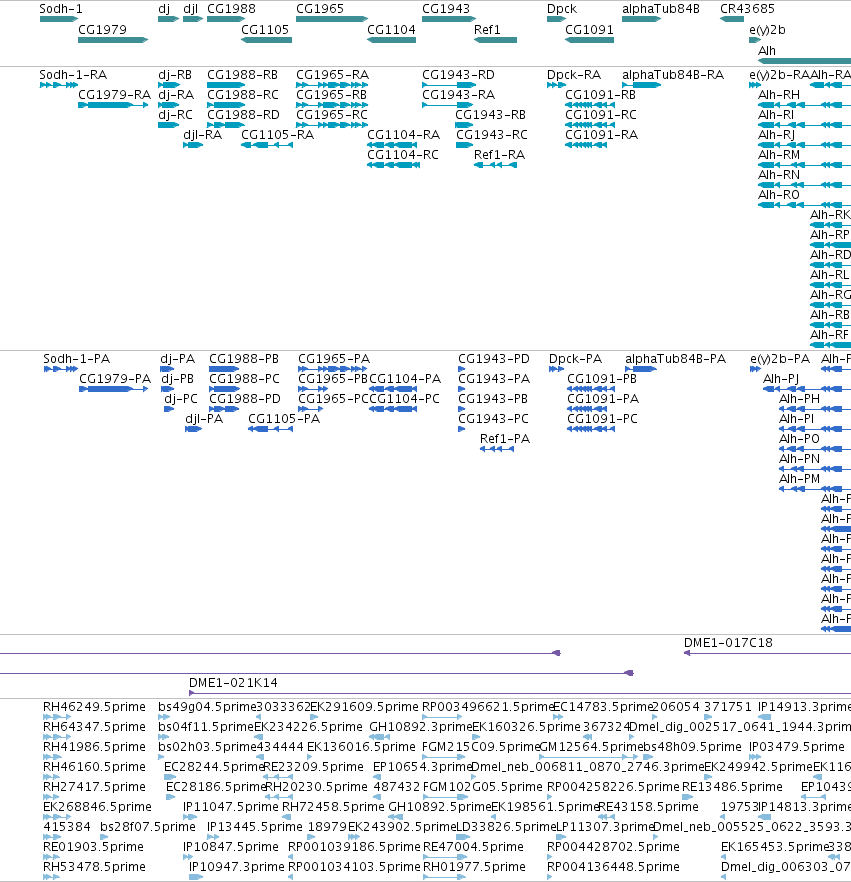Click the CG1105 gene label
Image resolution: width=851 pixels, height=882 pixels.
pos(265,30)
